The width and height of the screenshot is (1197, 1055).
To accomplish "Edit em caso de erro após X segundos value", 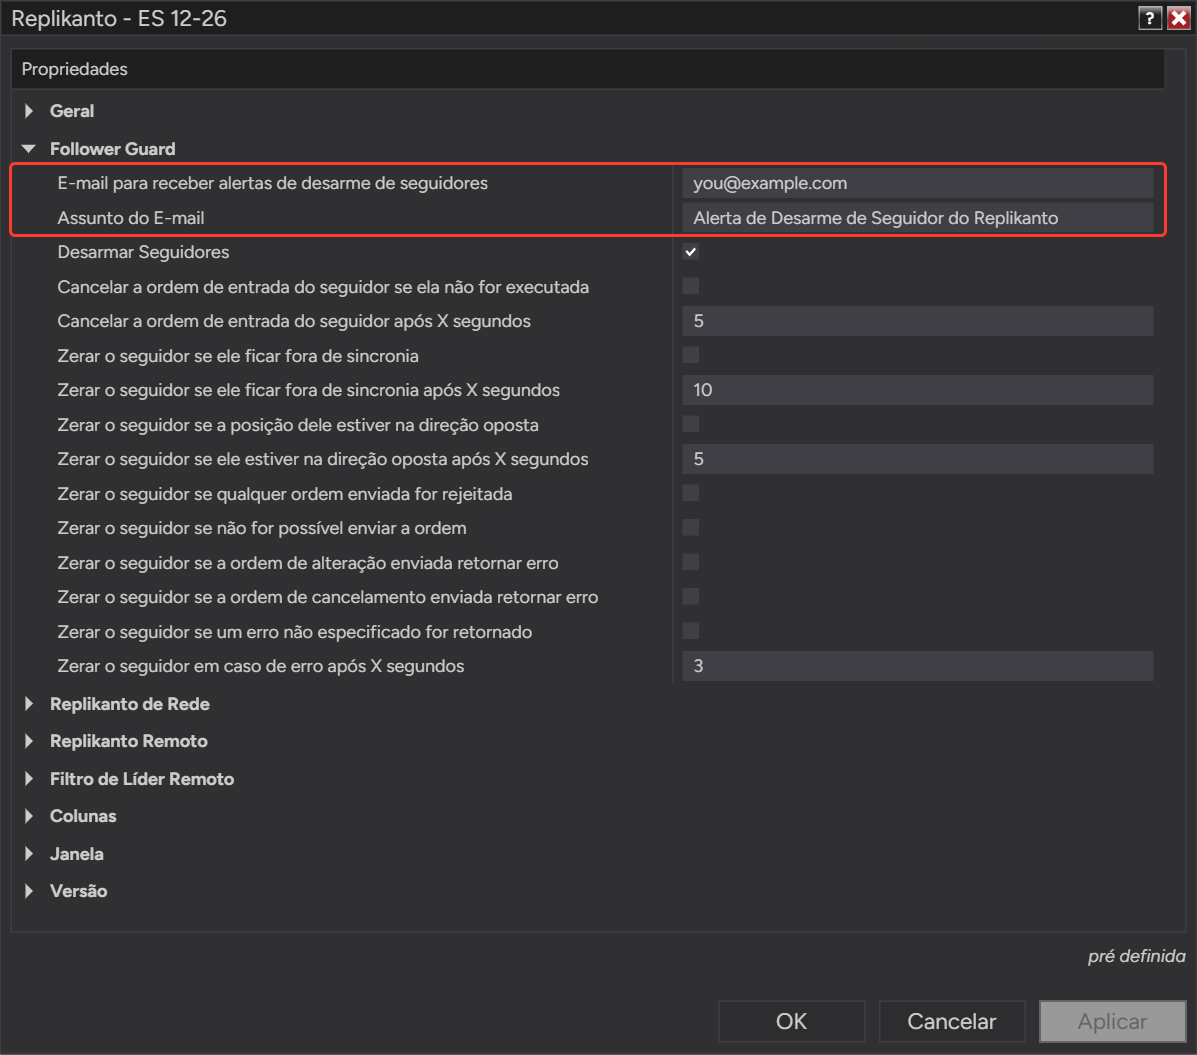I will (918, 666).
